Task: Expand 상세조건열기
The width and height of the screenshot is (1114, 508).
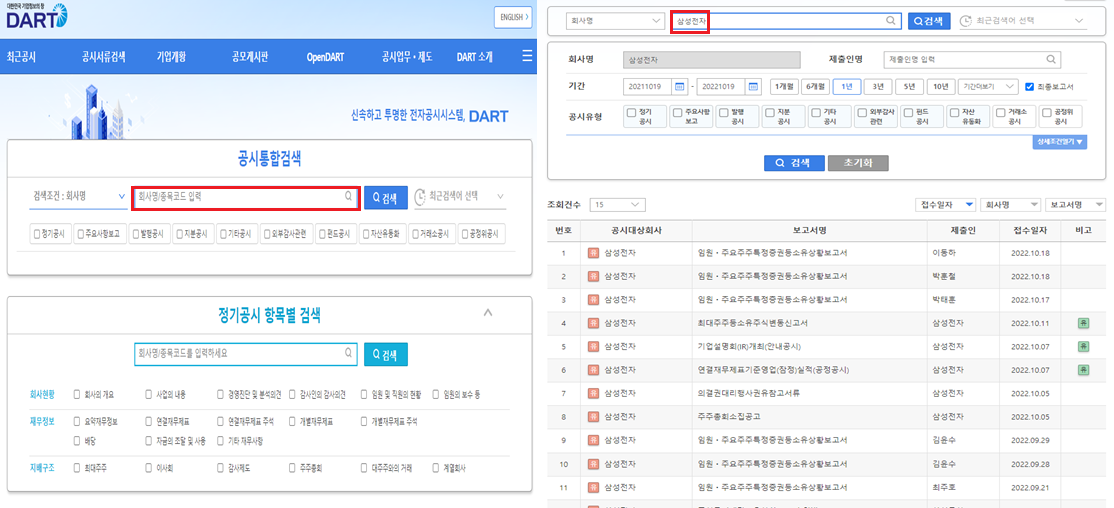Action: 1061,142
